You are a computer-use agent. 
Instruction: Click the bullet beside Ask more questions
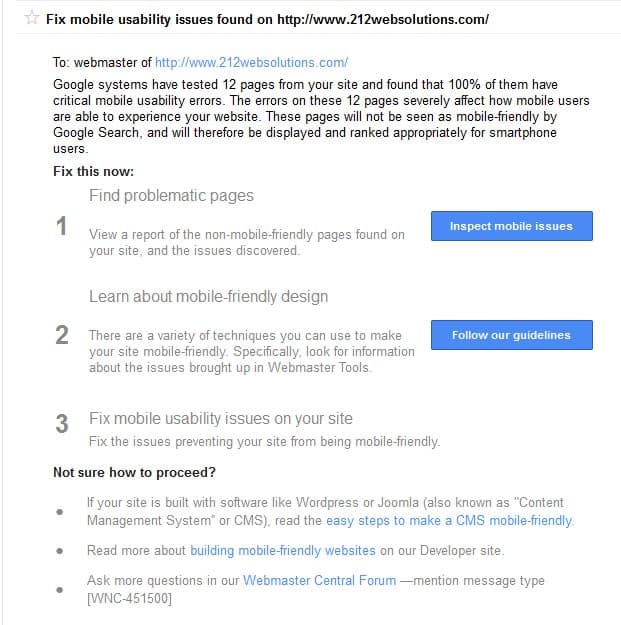[61, 589]
